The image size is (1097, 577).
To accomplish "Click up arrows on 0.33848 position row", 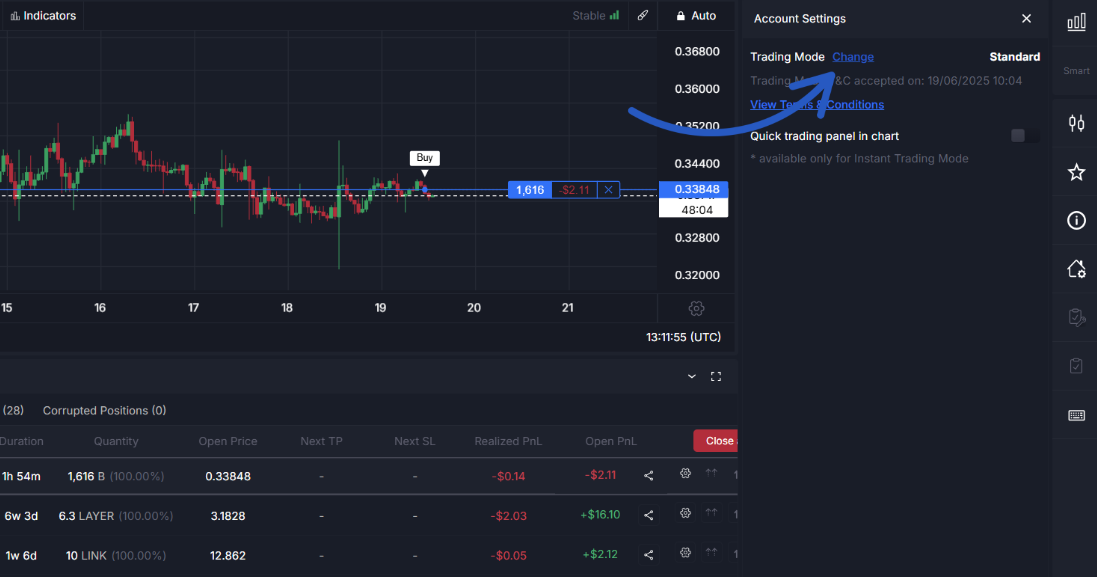I will tap(711, 473).
